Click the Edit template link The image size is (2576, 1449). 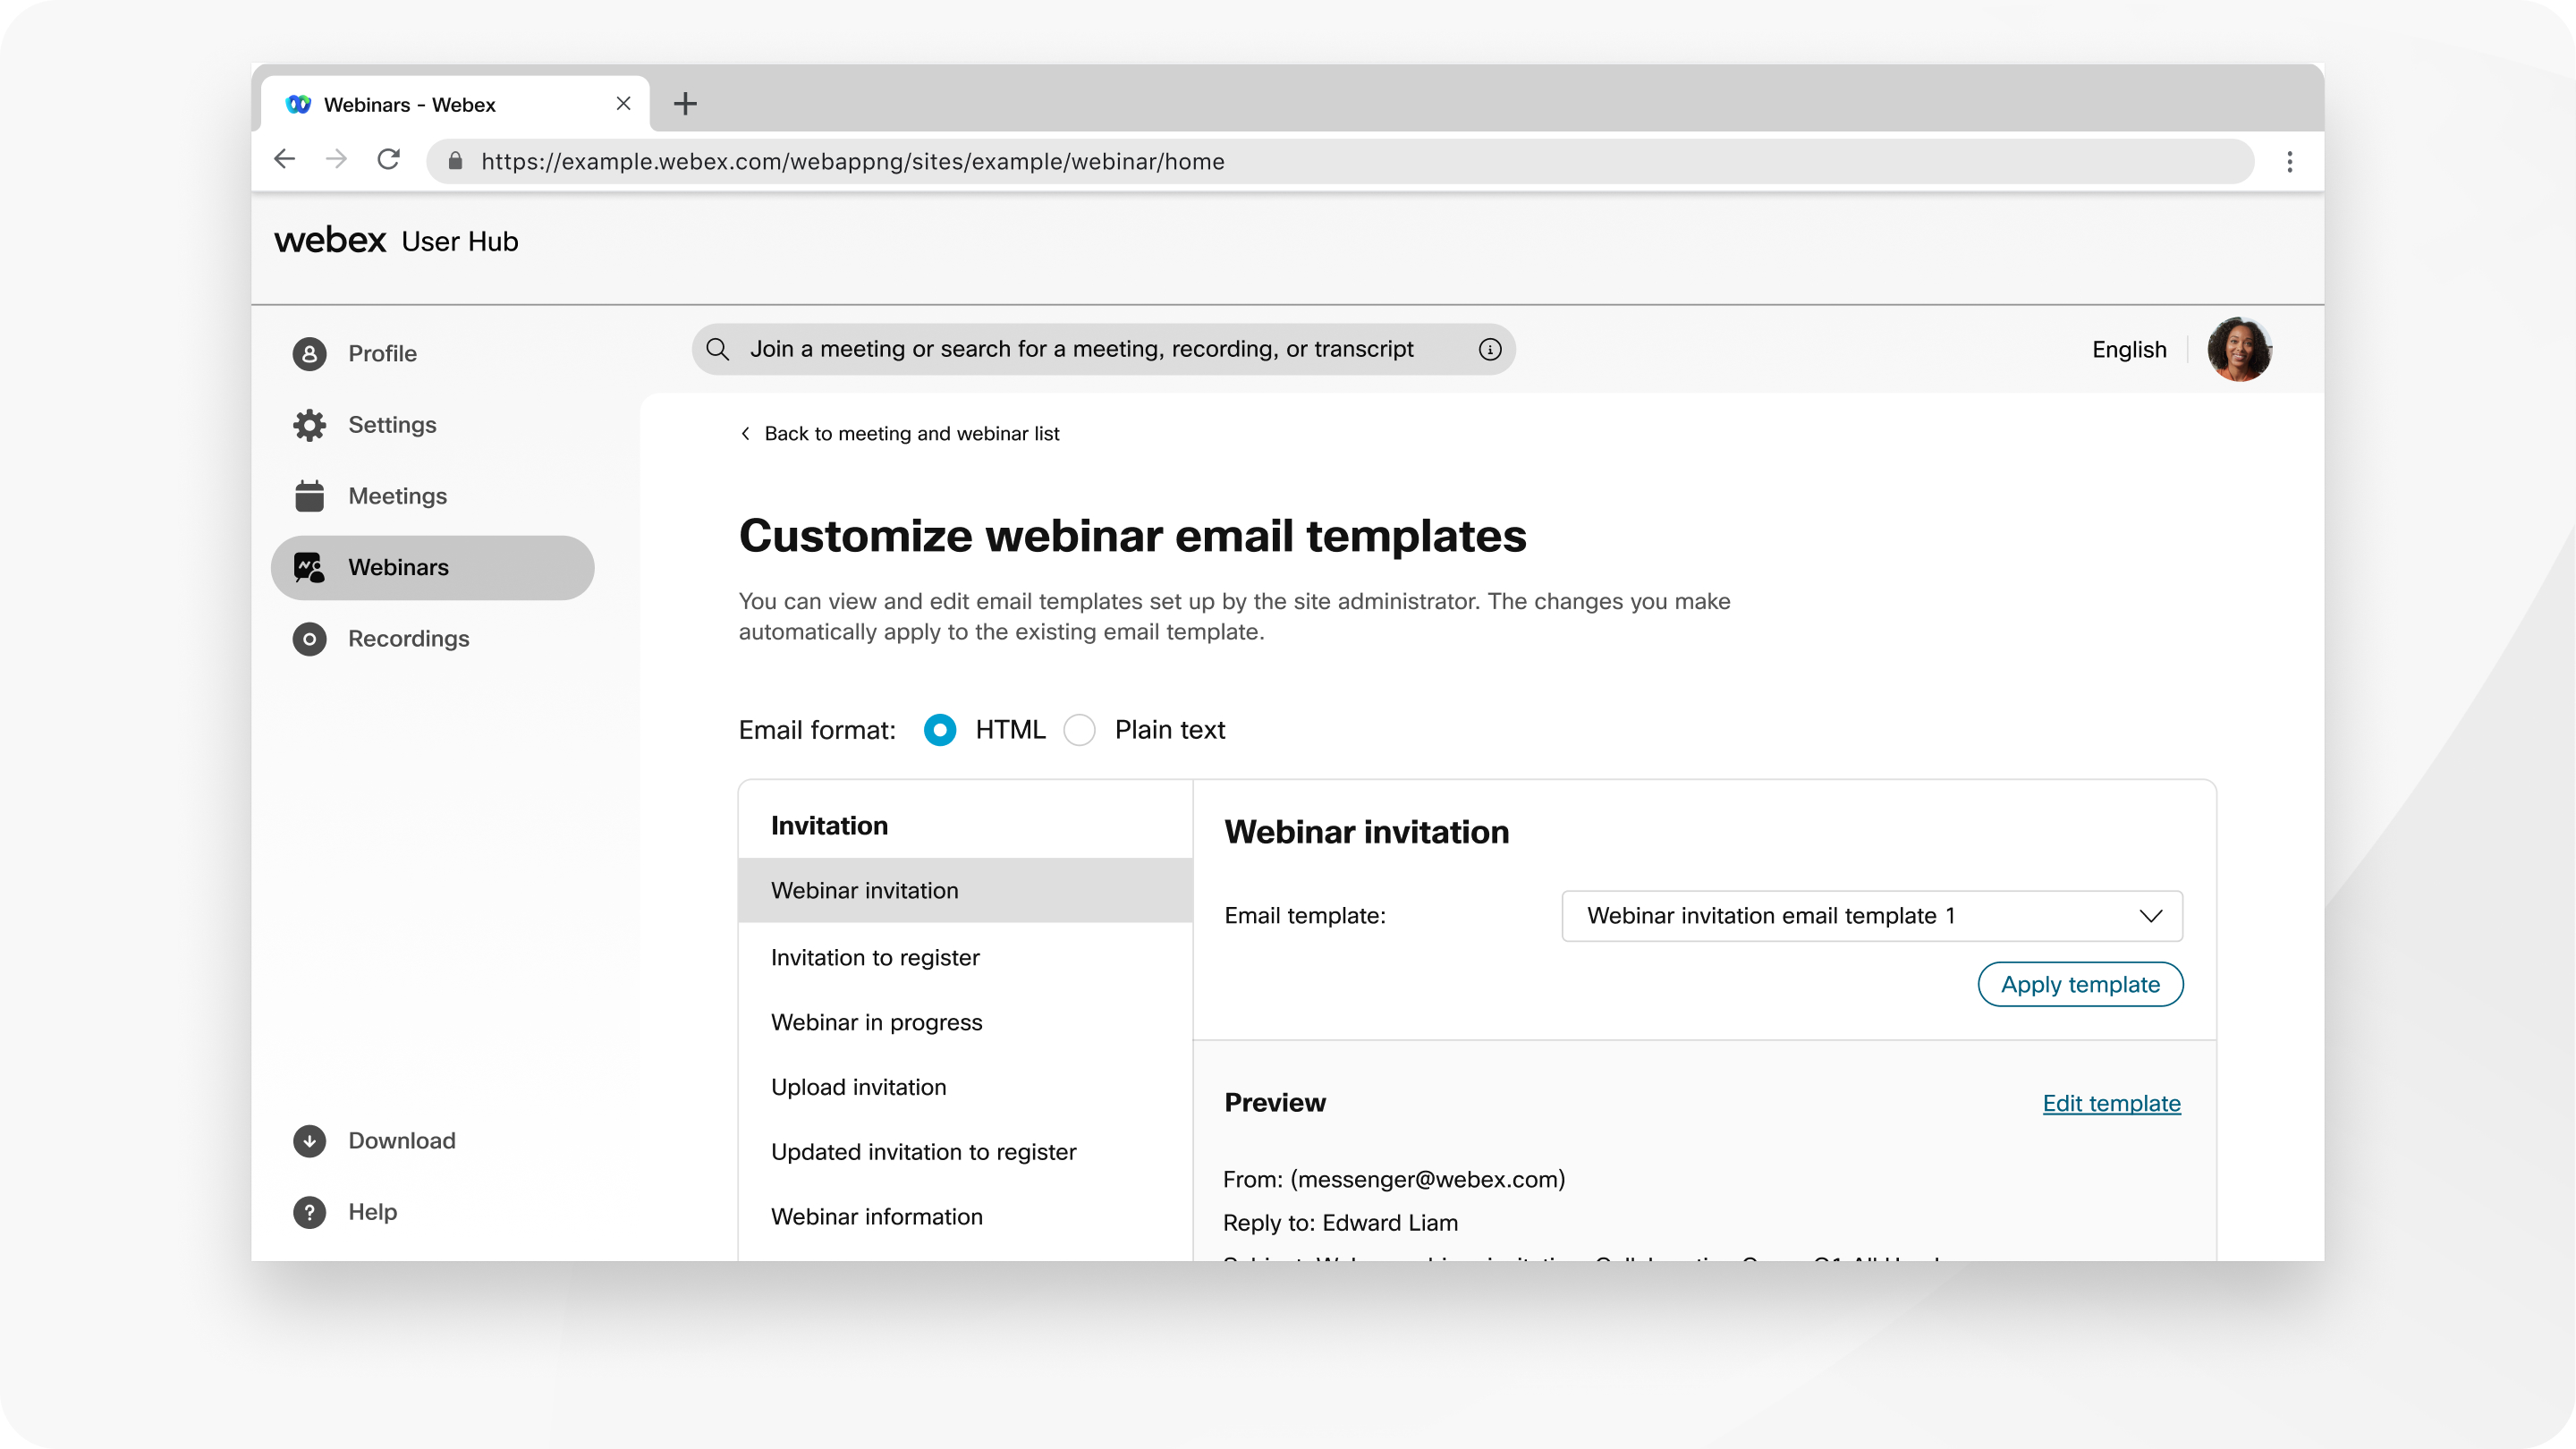pyautogui.click(x=2111, y=1102)
